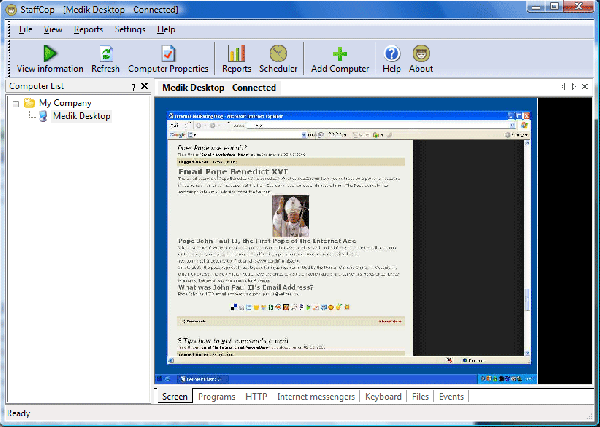Open the Events tab
The width and height of the screenshot is (600, 427).
tap(451, 397)
